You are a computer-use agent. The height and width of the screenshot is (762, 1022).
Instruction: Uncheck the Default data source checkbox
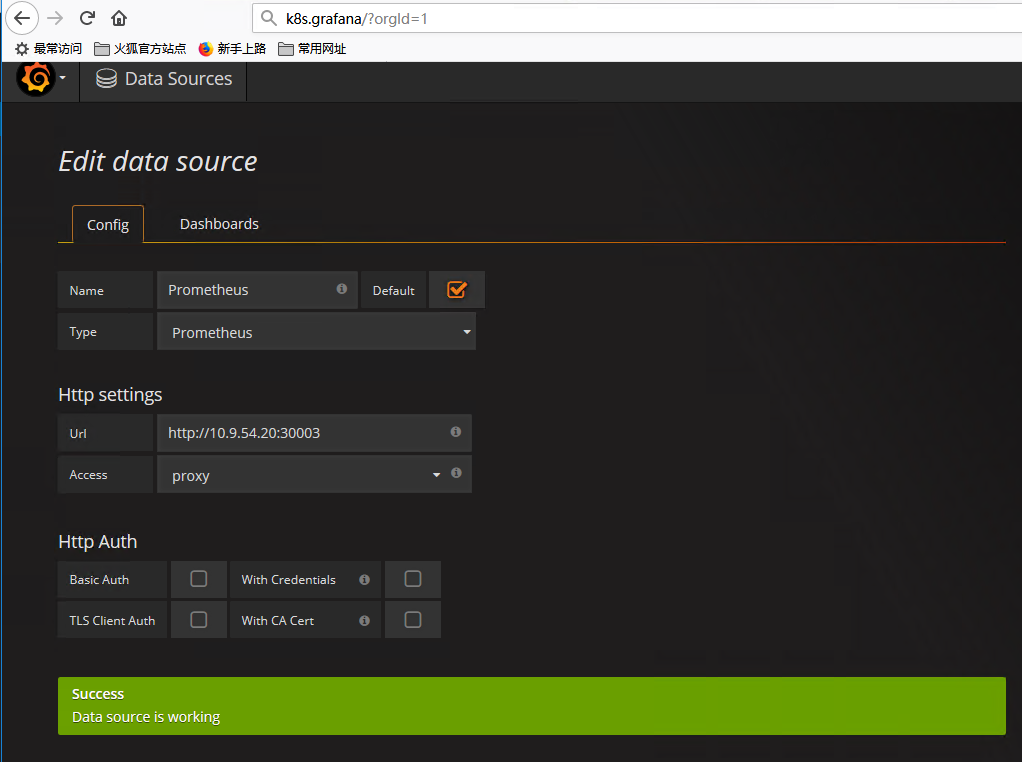(x=457, y=289)
